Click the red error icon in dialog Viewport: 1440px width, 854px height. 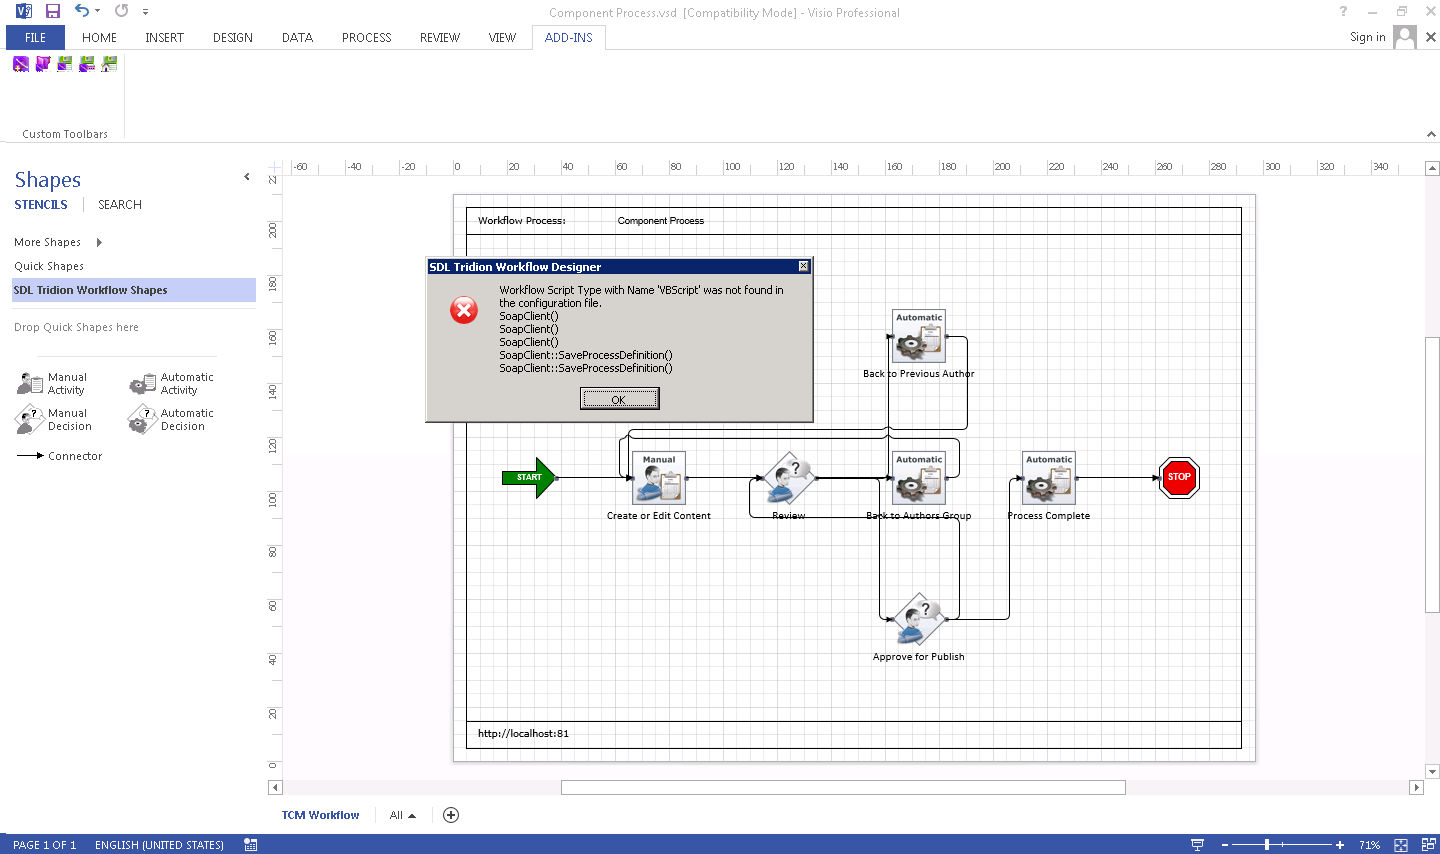click(464, 310)
